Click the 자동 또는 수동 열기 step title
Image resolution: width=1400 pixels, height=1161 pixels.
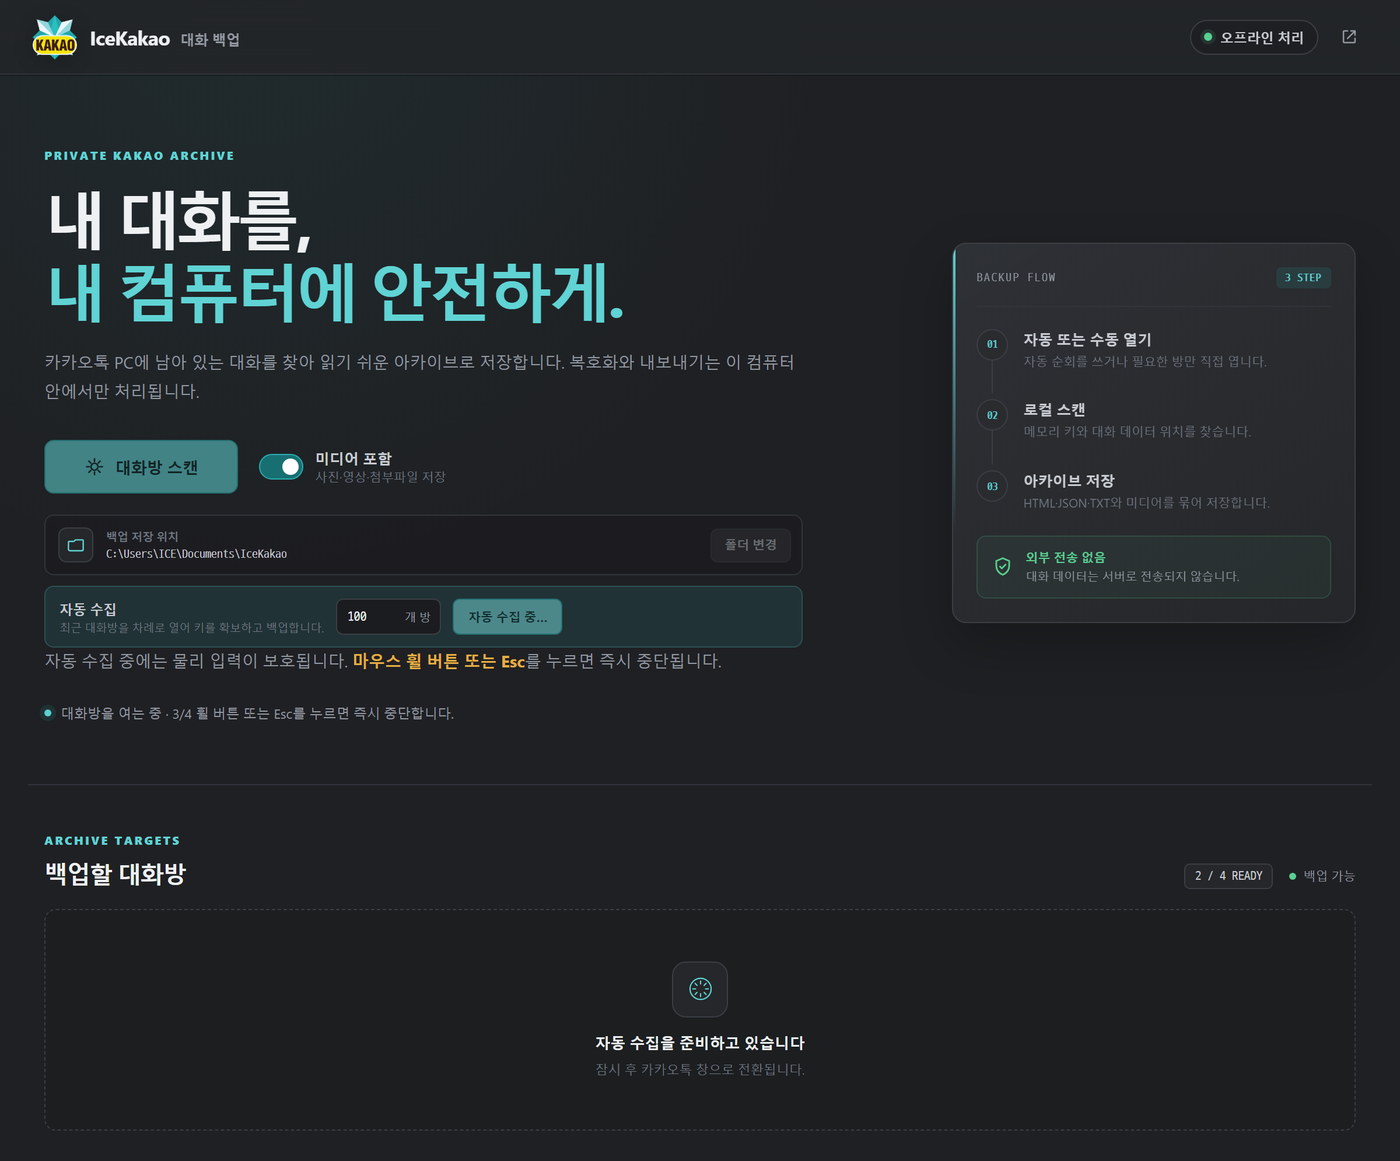click(x=1087, y=340)
